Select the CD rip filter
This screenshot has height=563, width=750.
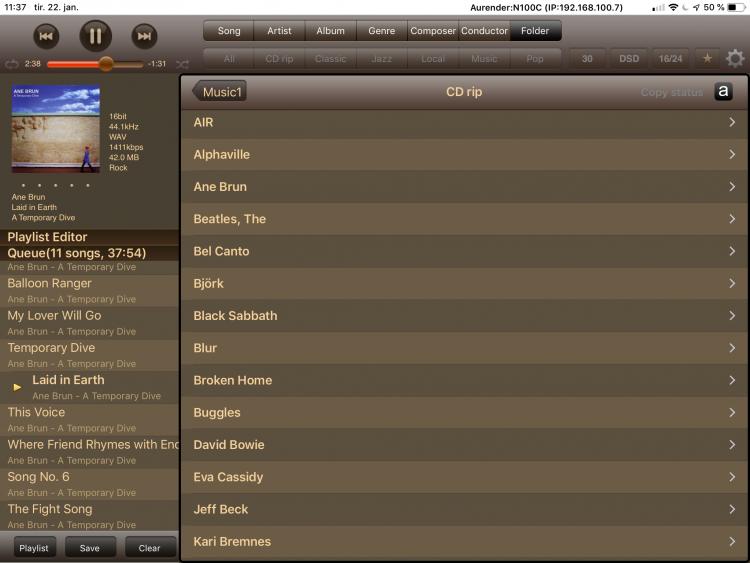pos(279,59)
